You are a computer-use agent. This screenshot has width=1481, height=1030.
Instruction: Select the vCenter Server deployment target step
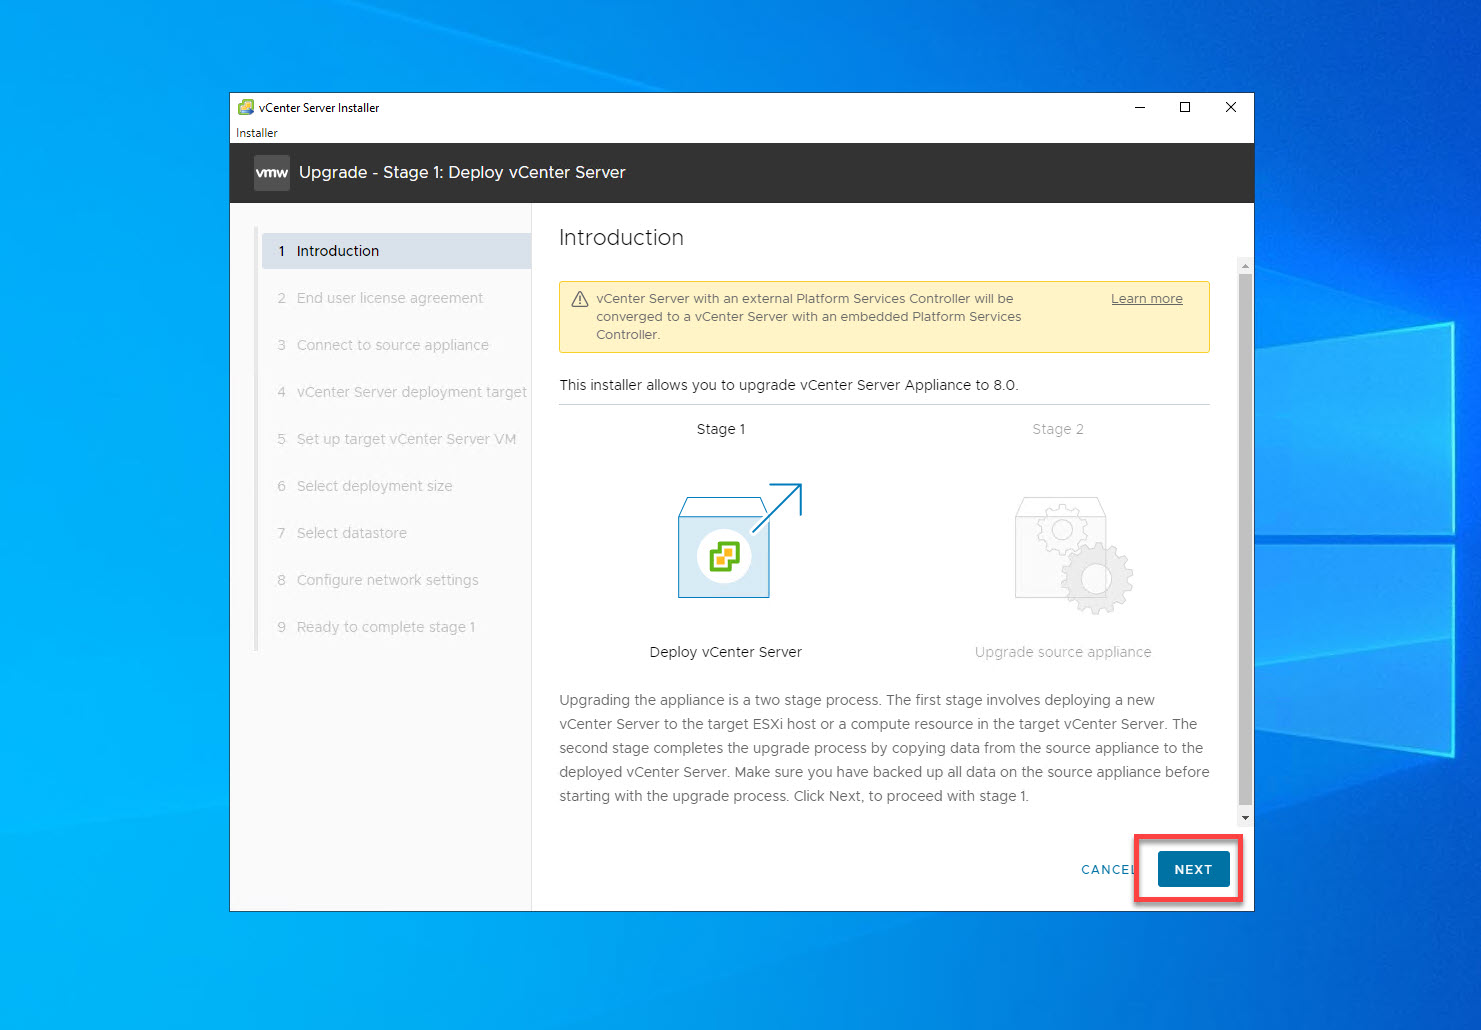pos(411,391)
